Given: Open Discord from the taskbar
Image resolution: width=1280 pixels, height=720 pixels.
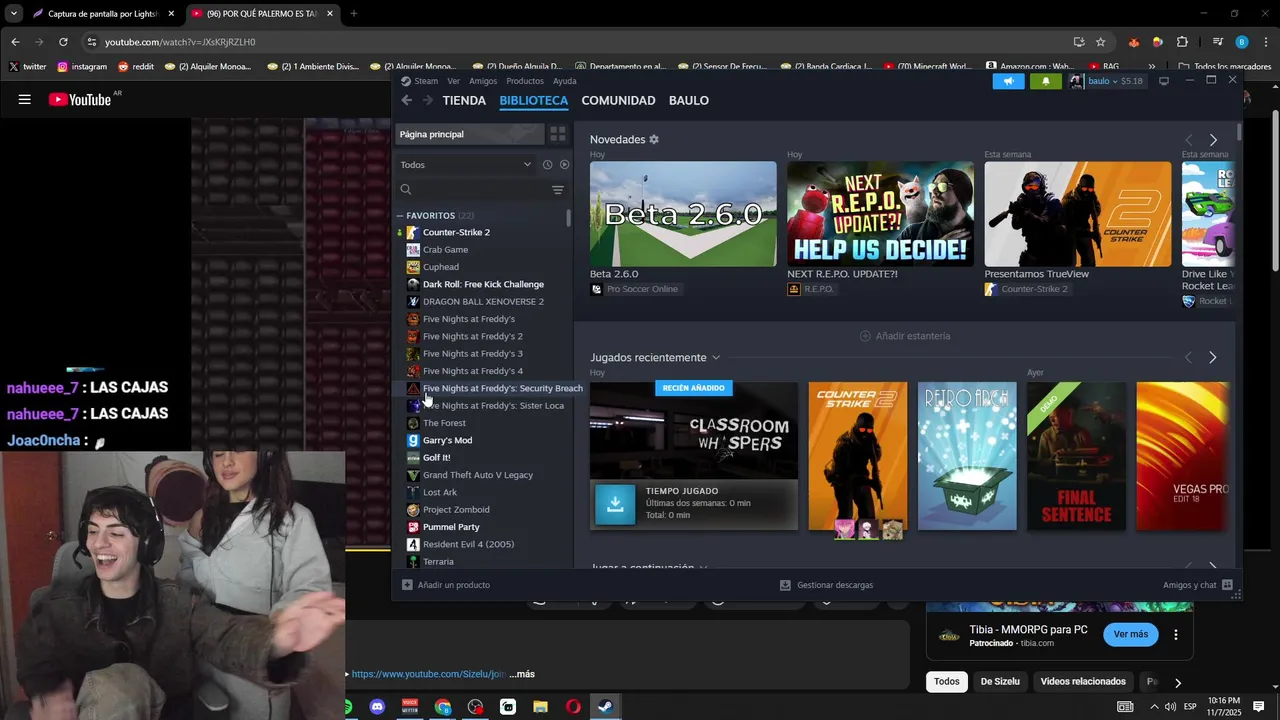Looking at the screenshot, I should (377, 707).
